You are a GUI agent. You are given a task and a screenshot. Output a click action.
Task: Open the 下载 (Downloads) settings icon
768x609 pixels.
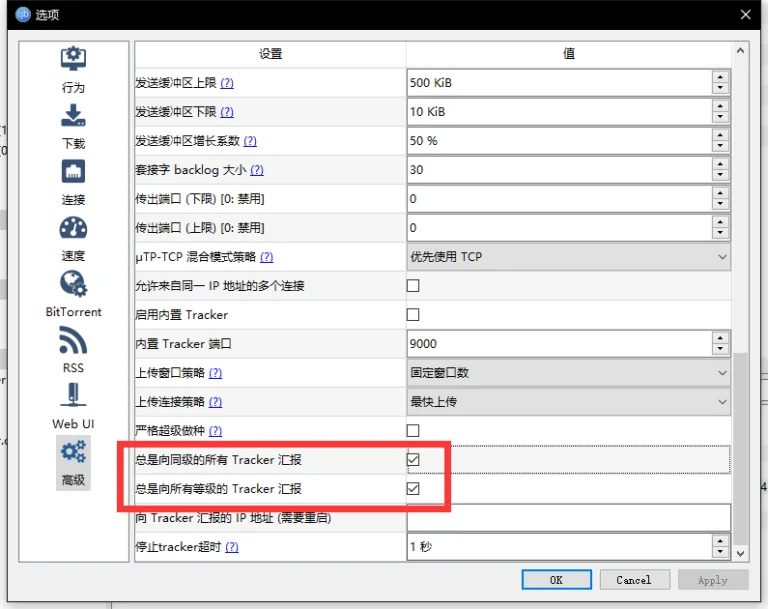pos(73,115)
